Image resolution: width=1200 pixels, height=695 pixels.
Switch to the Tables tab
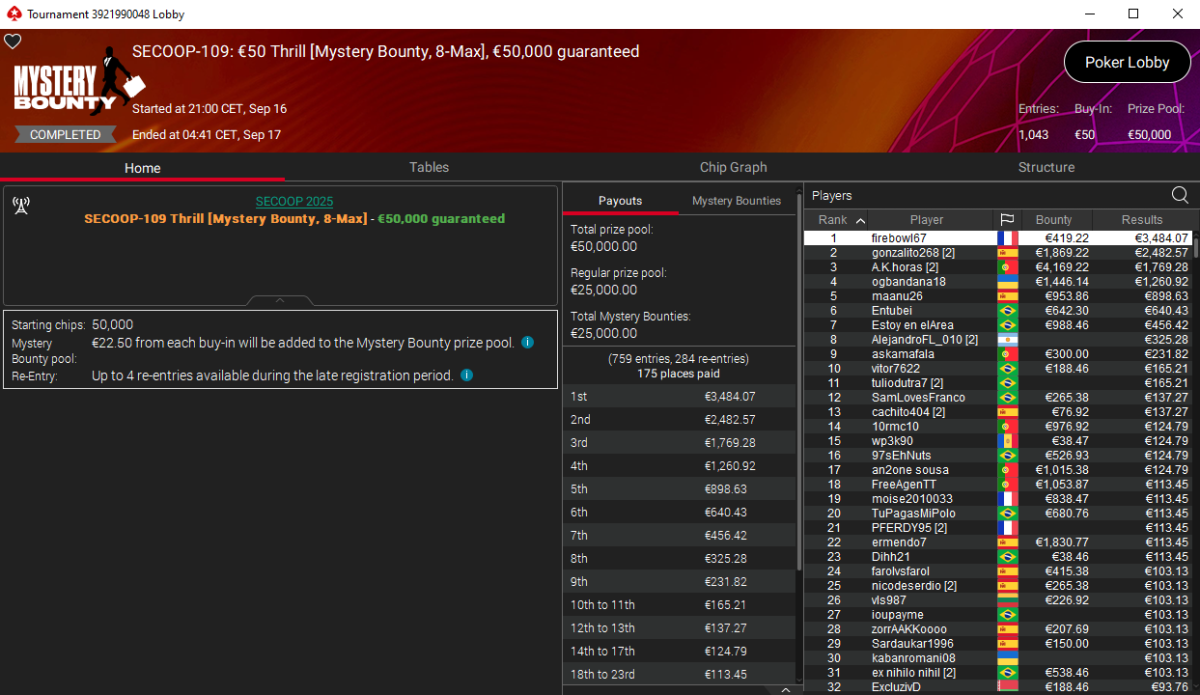pyautogui.click(x=429, y=167)
